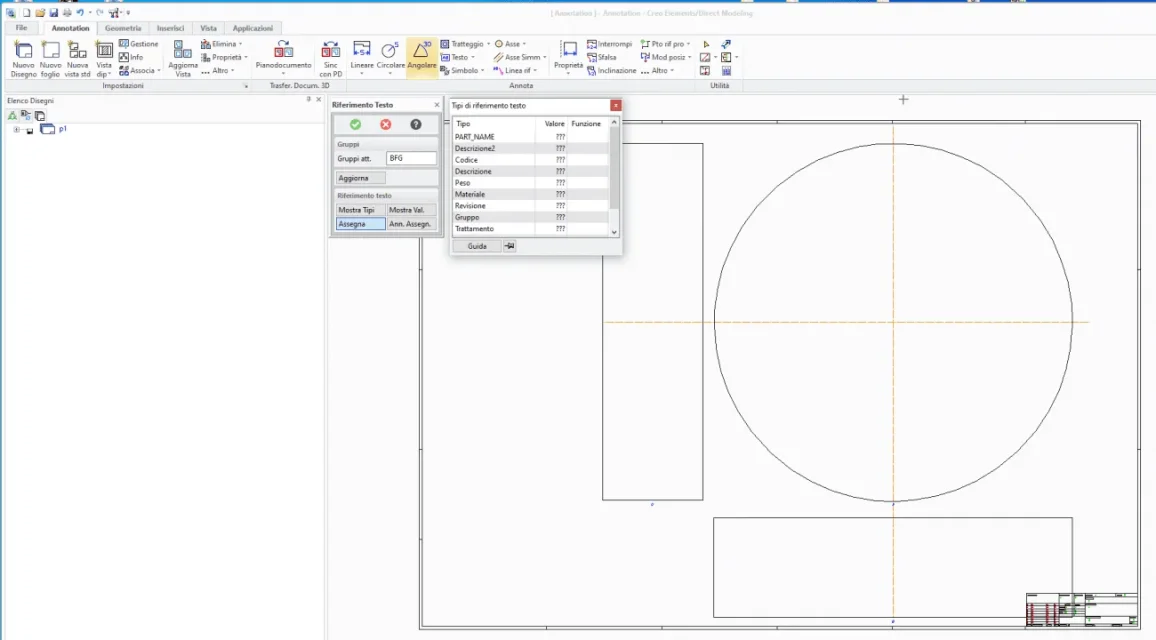
Task: Open the File menu
Action: (21, 28)
